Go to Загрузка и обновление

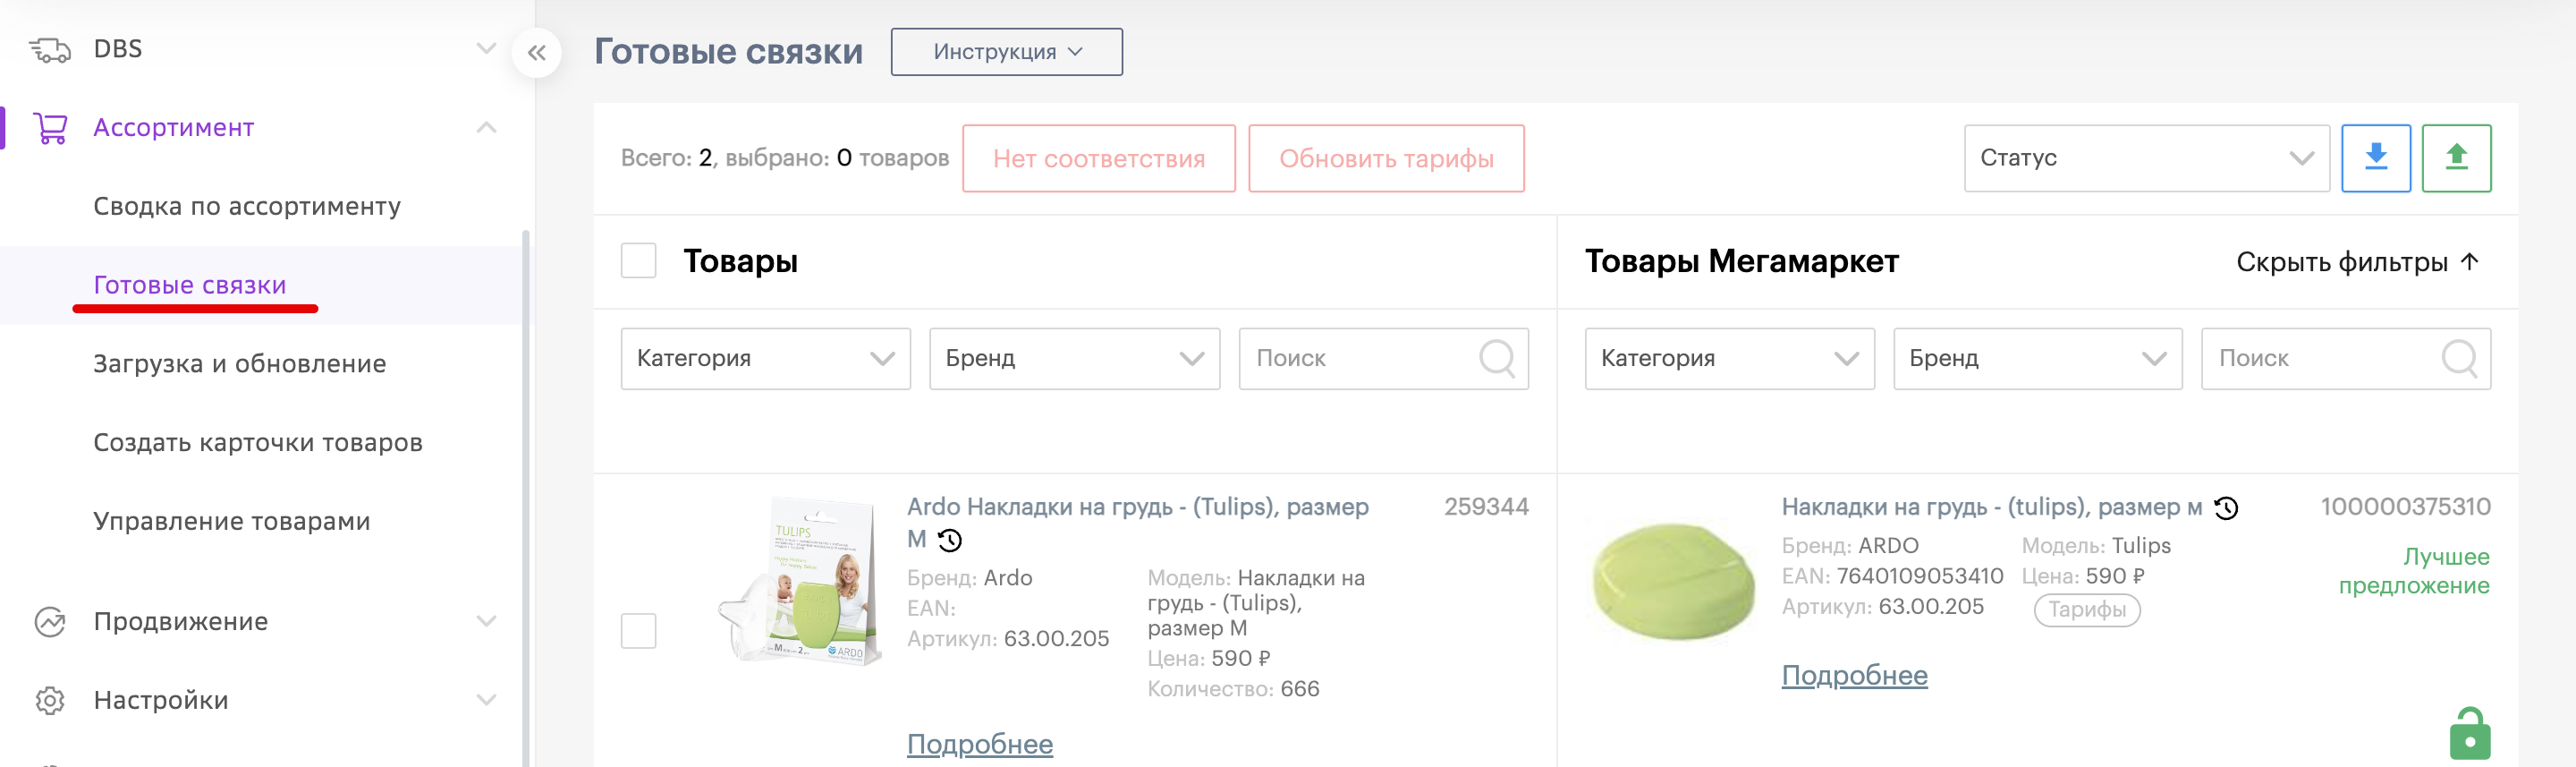(x=240, y=364)
